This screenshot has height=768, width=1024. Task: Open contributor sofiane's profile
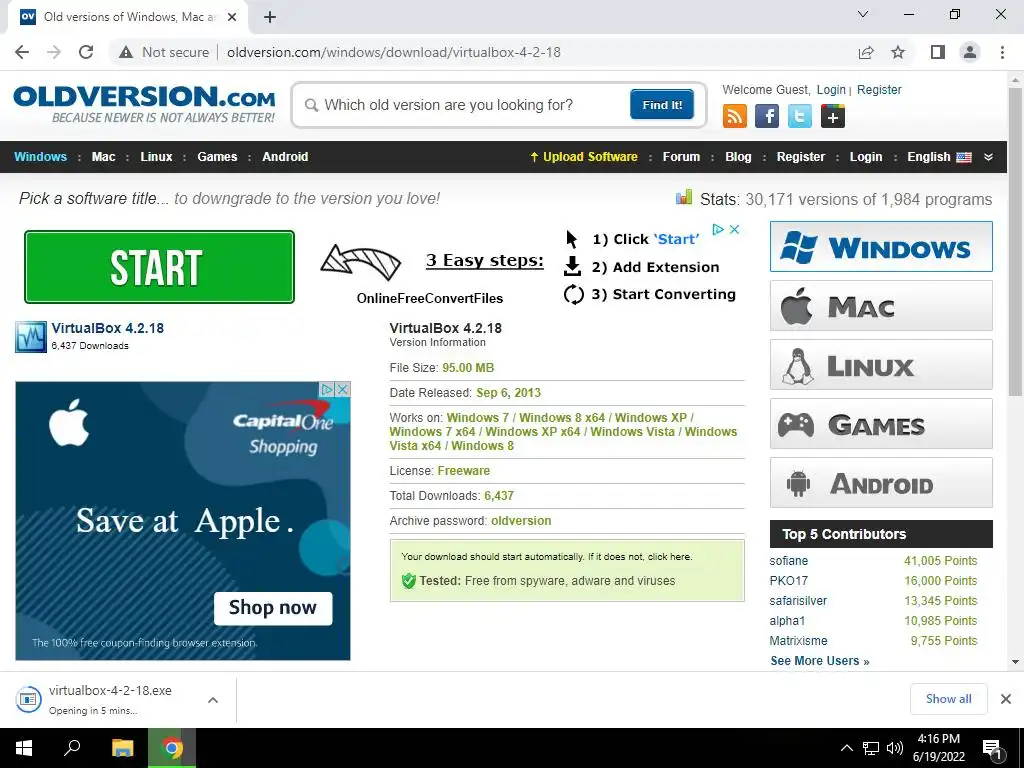(x=788, y=561)
